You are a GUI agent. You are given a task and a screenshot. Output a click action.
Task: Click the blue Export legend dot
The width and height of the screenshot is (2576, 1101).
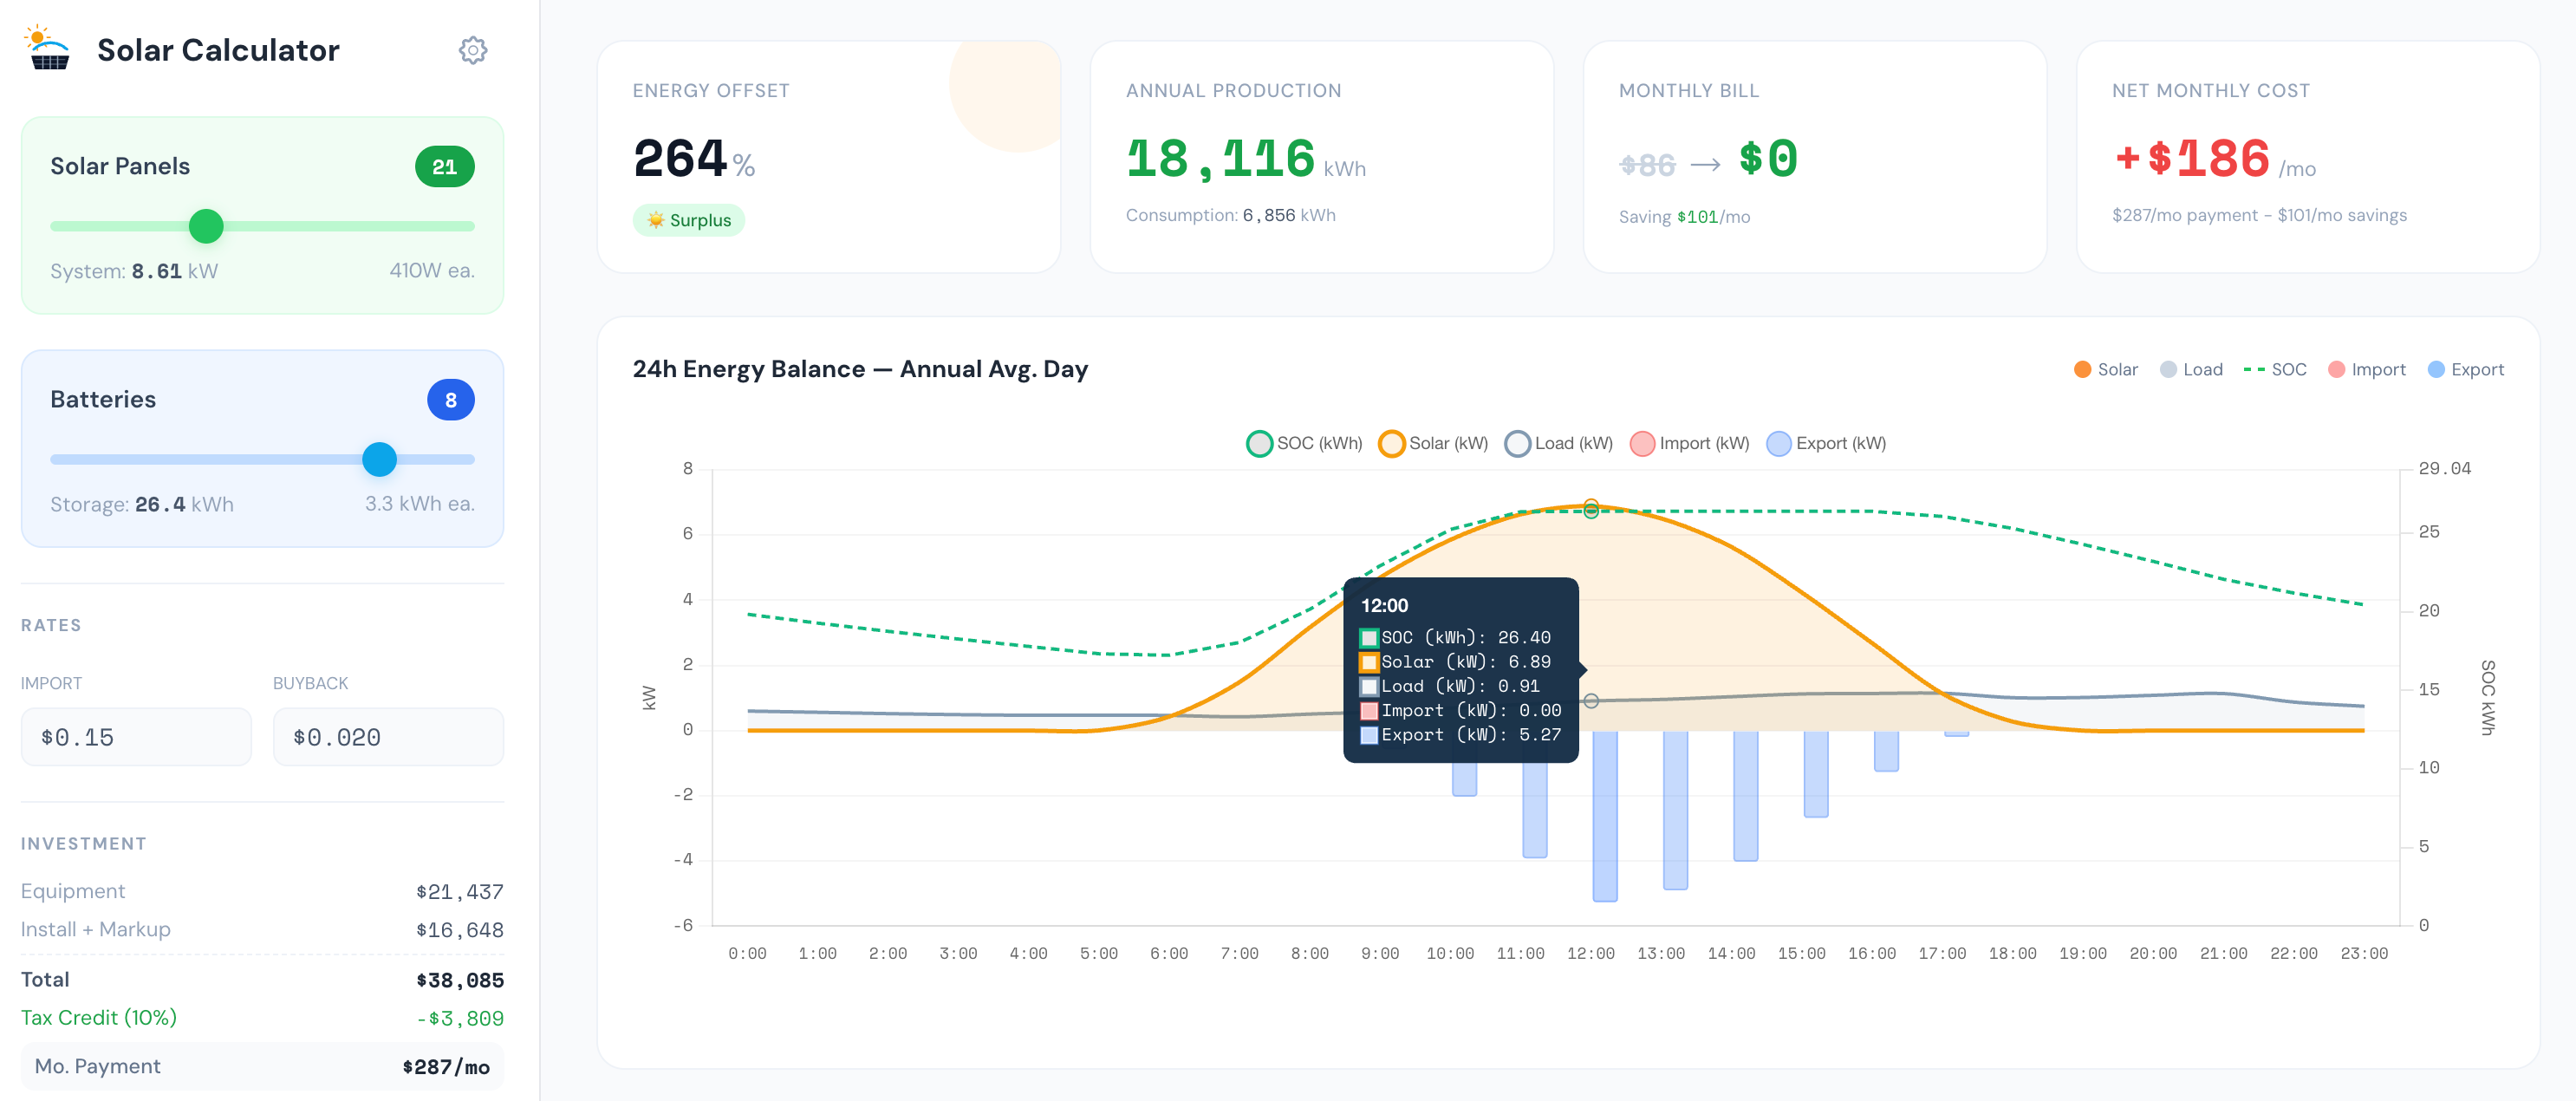click(2437, 369)
